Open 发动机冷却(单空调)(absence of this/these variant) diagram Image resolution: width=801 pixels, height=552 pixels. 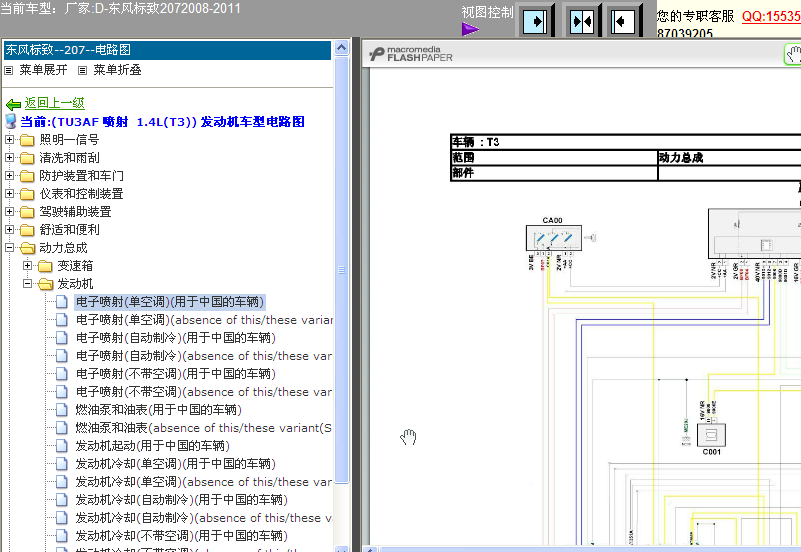[204, 482]
